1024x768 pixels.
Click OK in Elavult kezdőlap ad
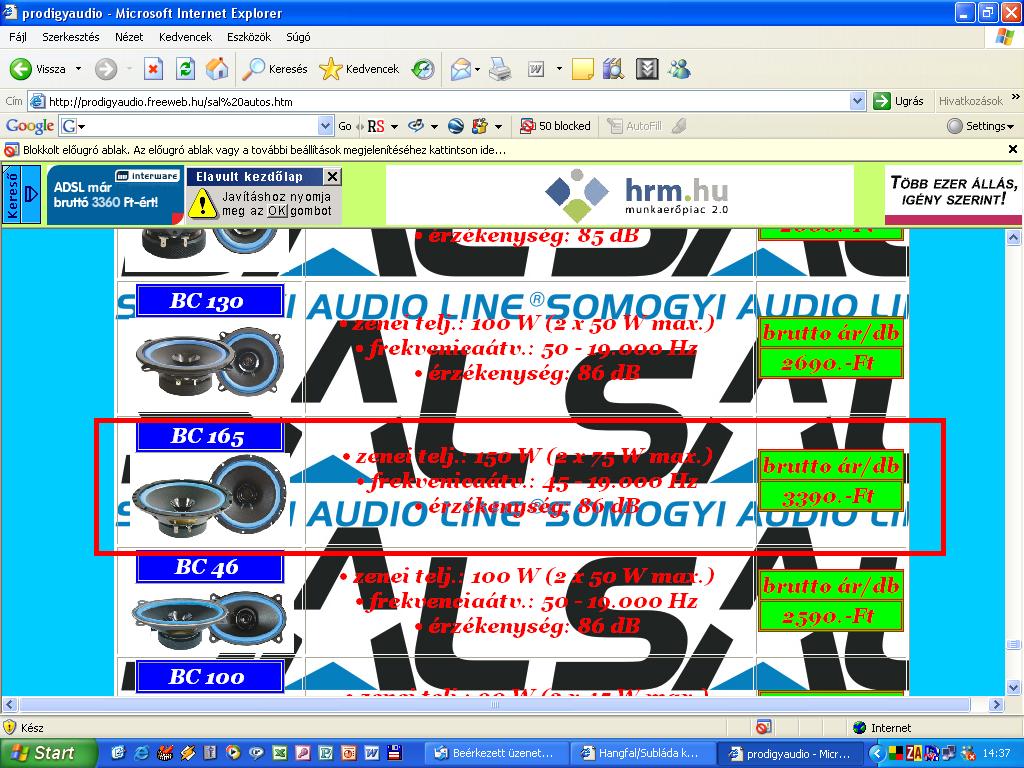click(277, 211)
